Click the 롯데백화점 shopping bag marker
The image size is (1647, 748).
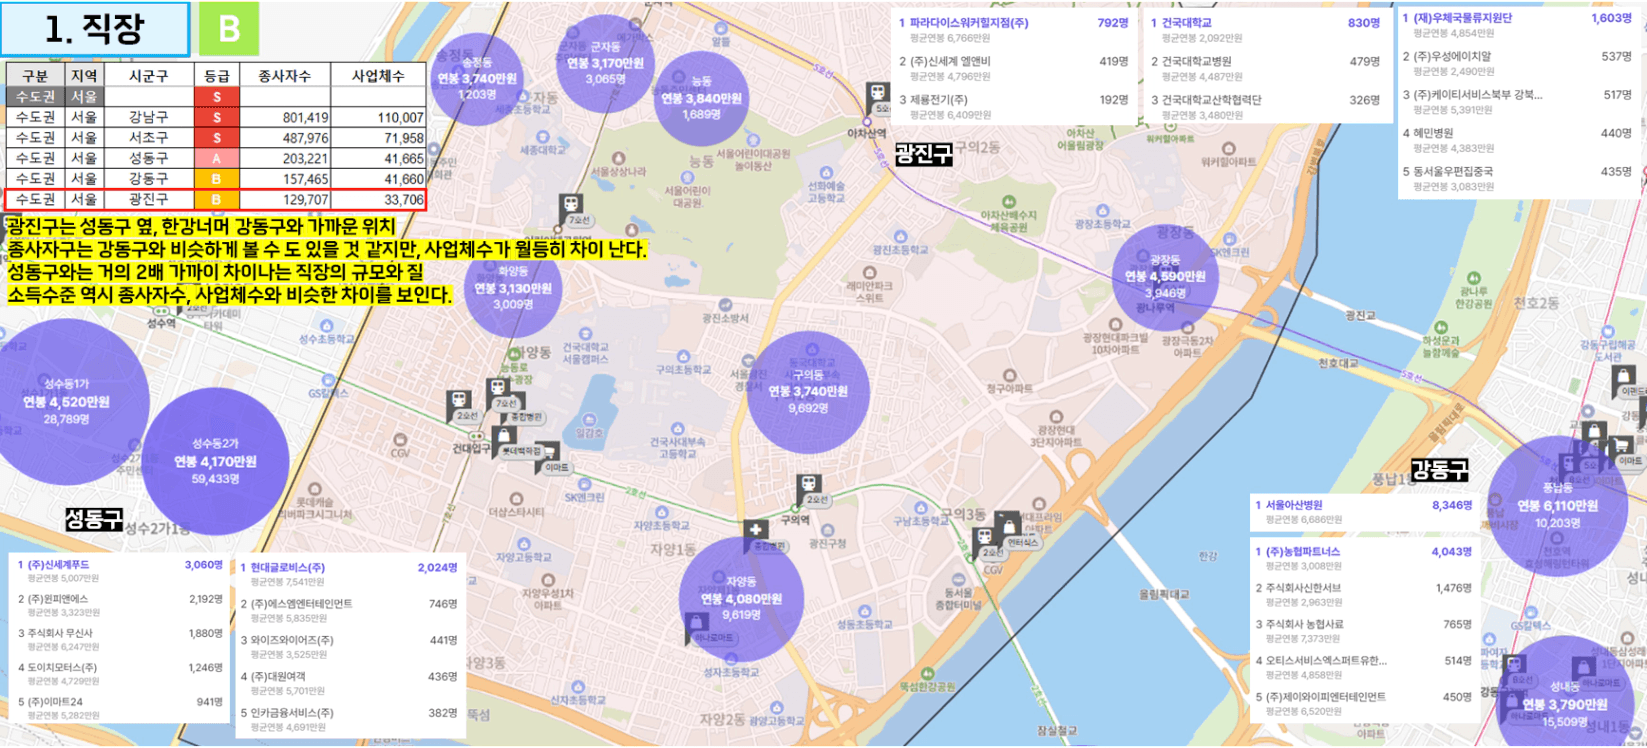505,438
